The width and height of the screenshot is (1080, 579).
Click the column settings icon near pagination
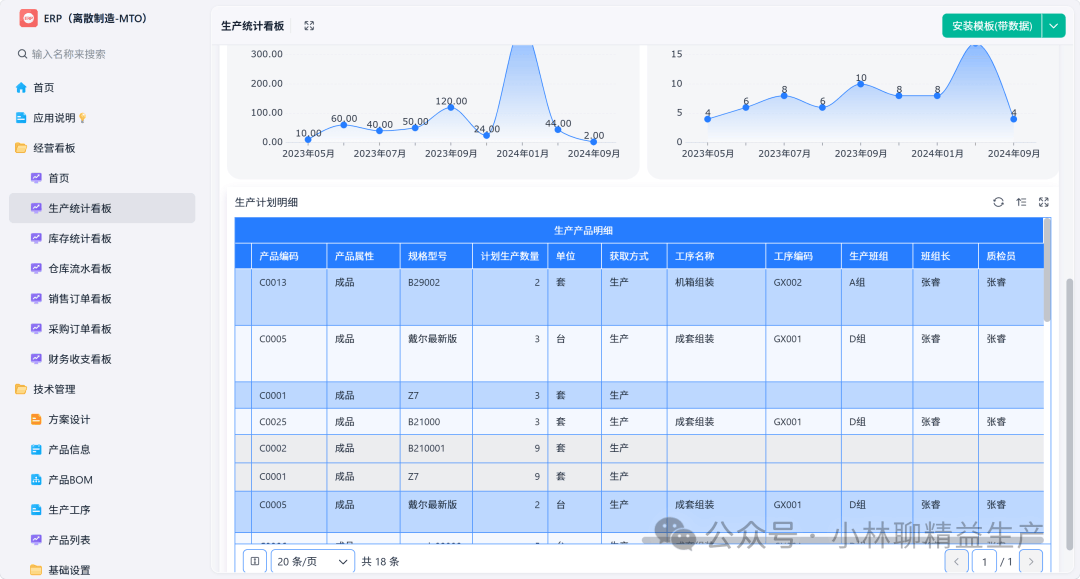coord(255,561)
